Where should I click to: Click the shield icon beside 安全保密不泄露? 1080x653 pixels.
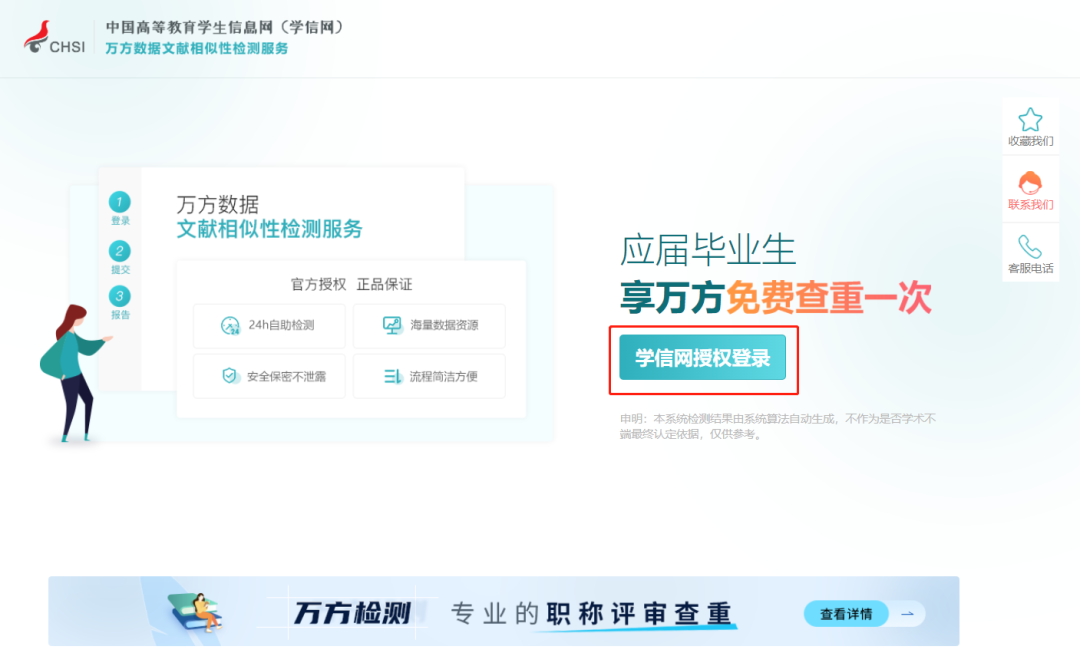point(229,376)
